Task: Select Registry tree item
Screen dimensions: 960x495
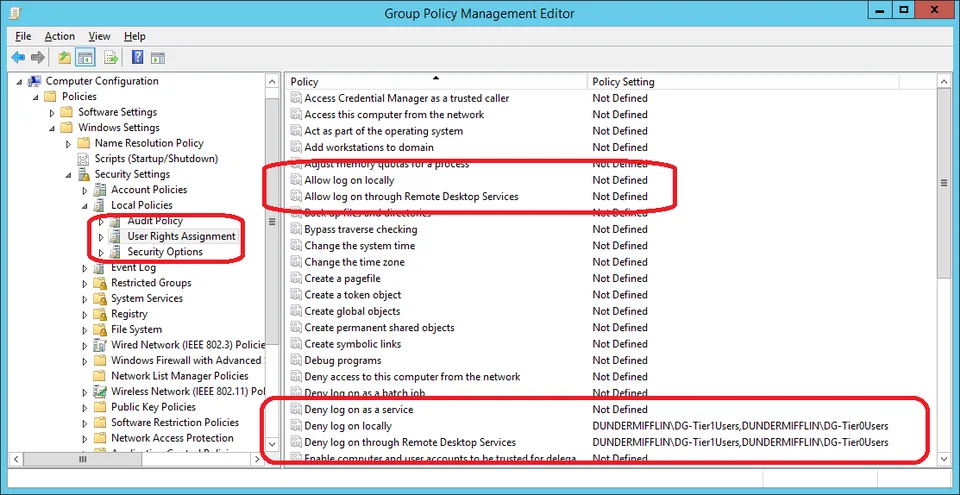Action: click(129, 314)
